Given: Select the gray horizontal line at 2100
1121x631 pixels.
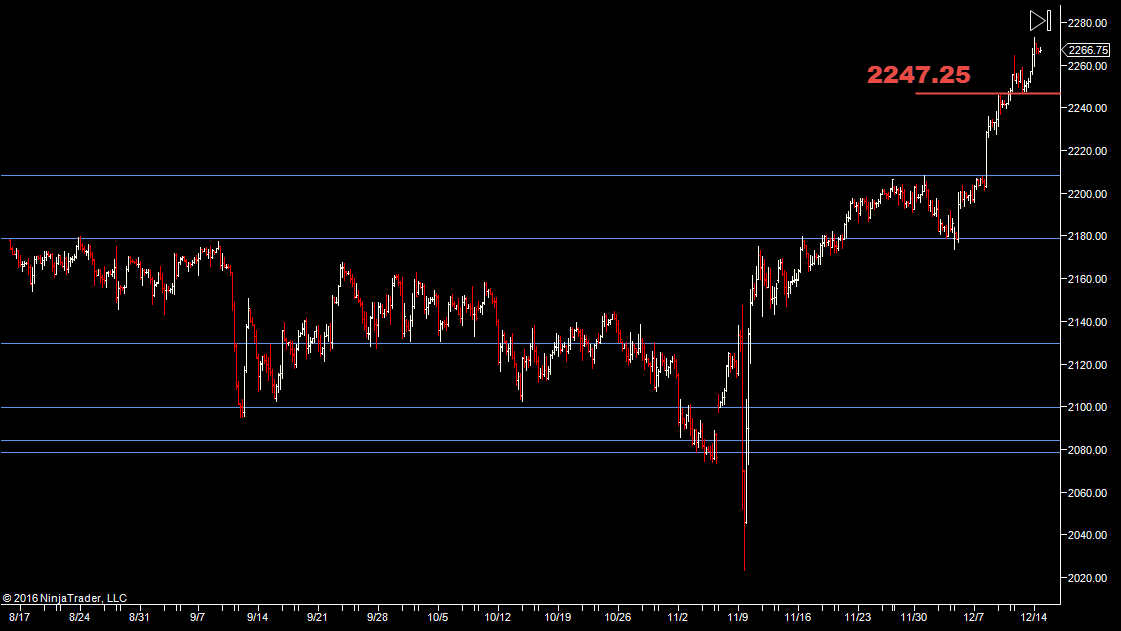Looking at the screenshot, I should pos(400,407).
